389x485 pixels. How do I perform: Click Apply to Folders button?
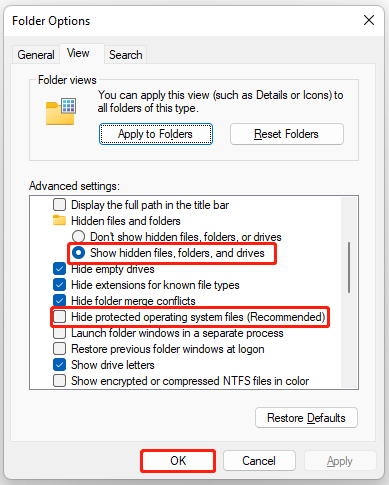156,134
